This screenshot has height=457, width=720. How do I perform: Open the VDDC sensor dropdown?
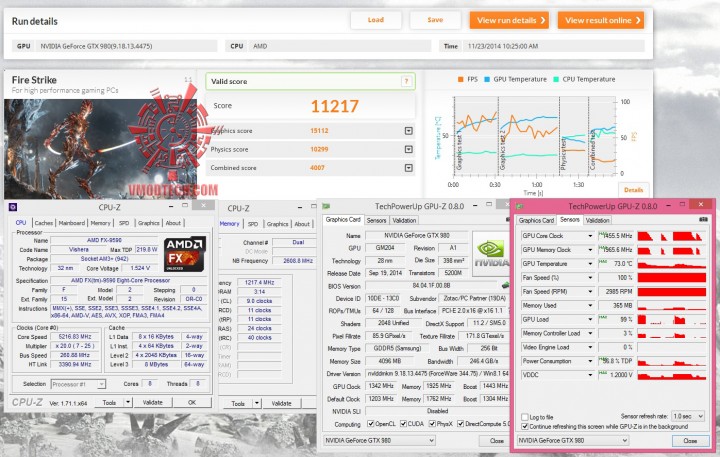click(590, 375)
